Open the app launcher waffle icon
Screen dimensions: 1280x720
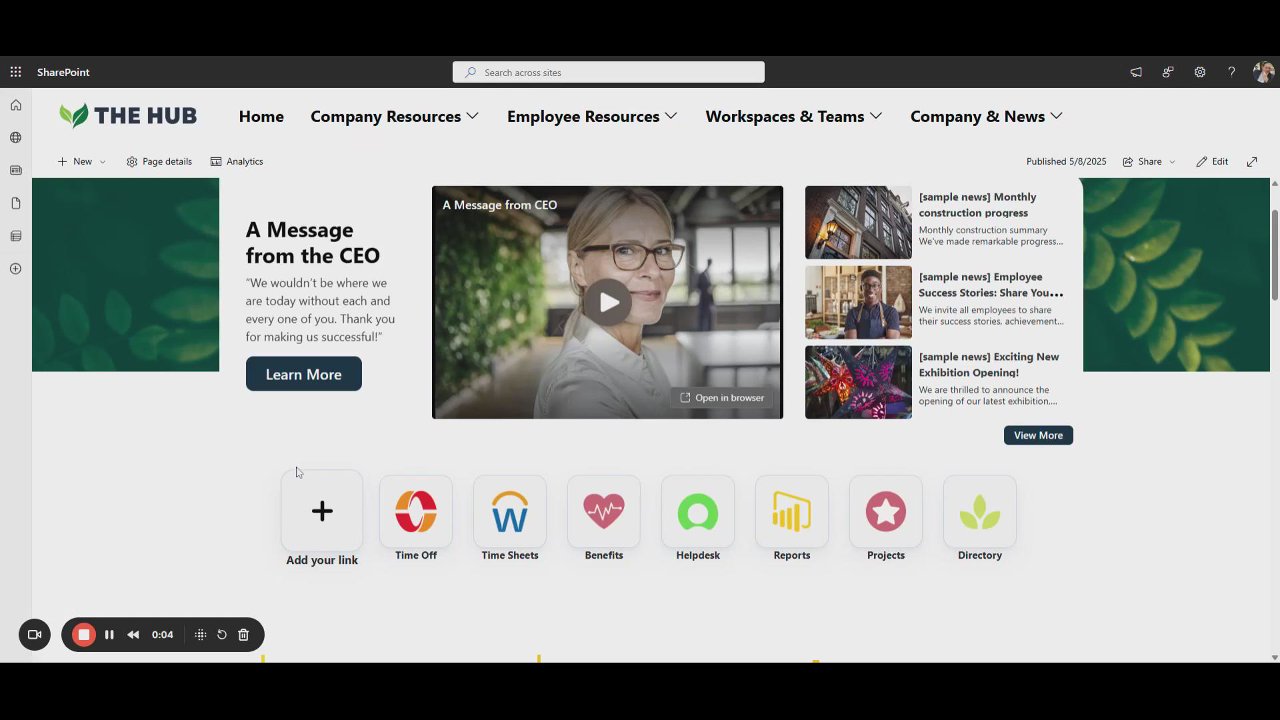(x=16, y=72)
